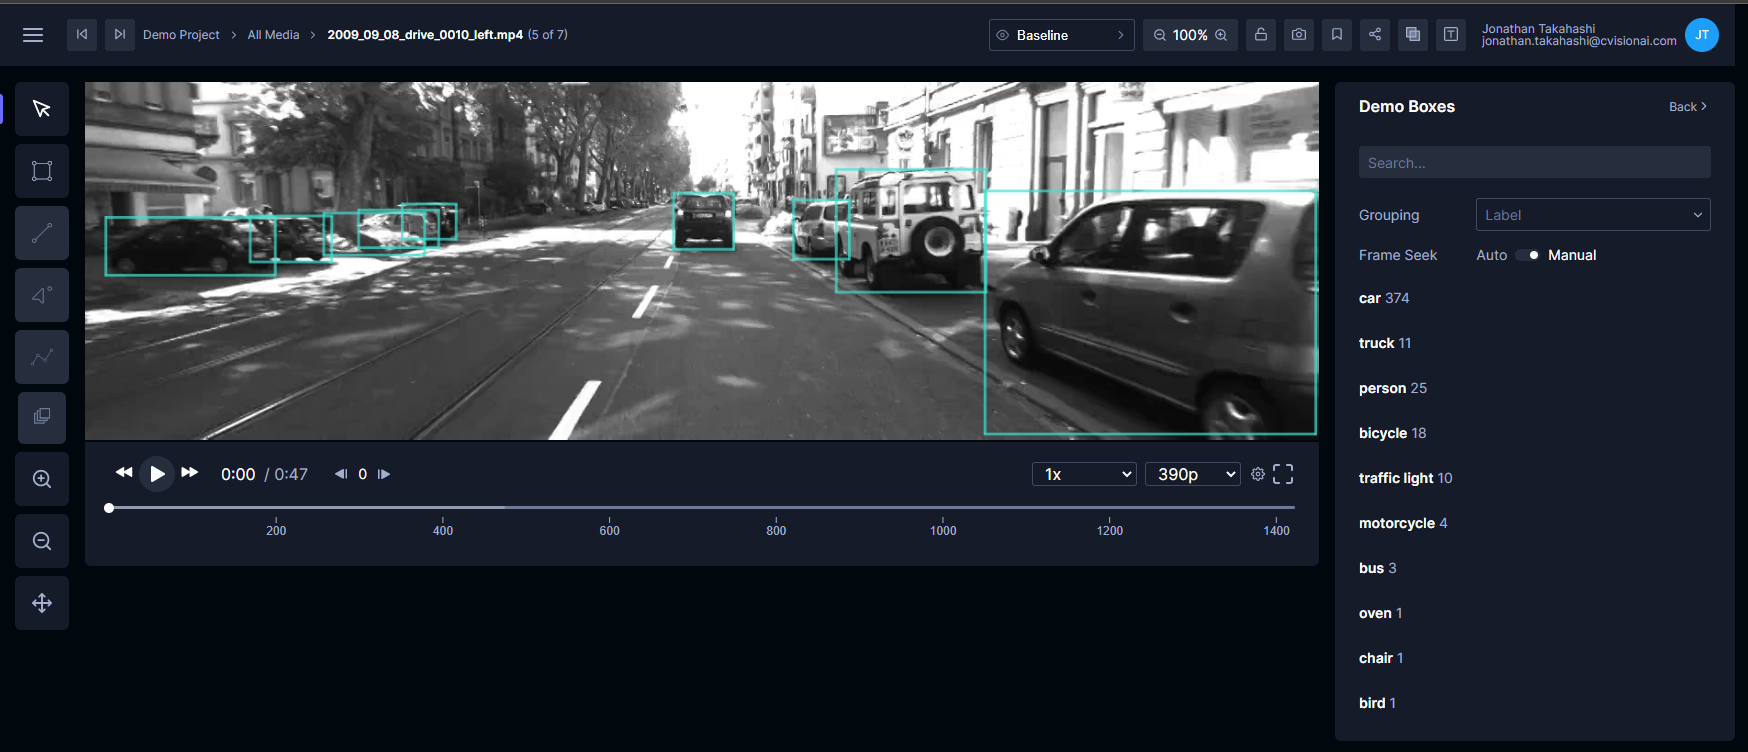Toggle fullscreen video view
The width and height of the screenshot is (1748, 752).
tap(1283, 474)
